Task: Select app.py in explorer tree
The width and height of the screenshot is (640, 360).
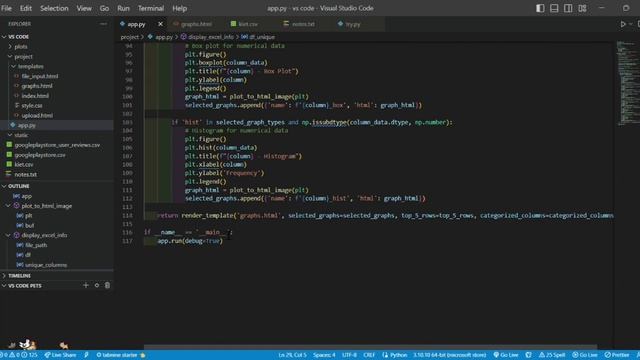Action: tap(27, 125)
